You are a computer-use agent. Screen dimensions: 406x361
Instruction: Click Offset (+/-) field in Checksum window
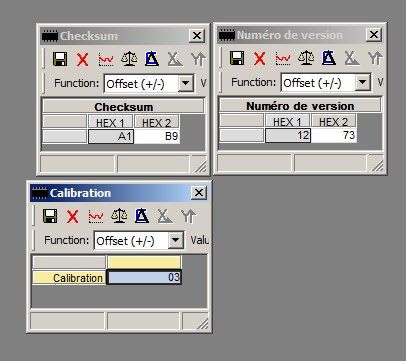[149, 83]
